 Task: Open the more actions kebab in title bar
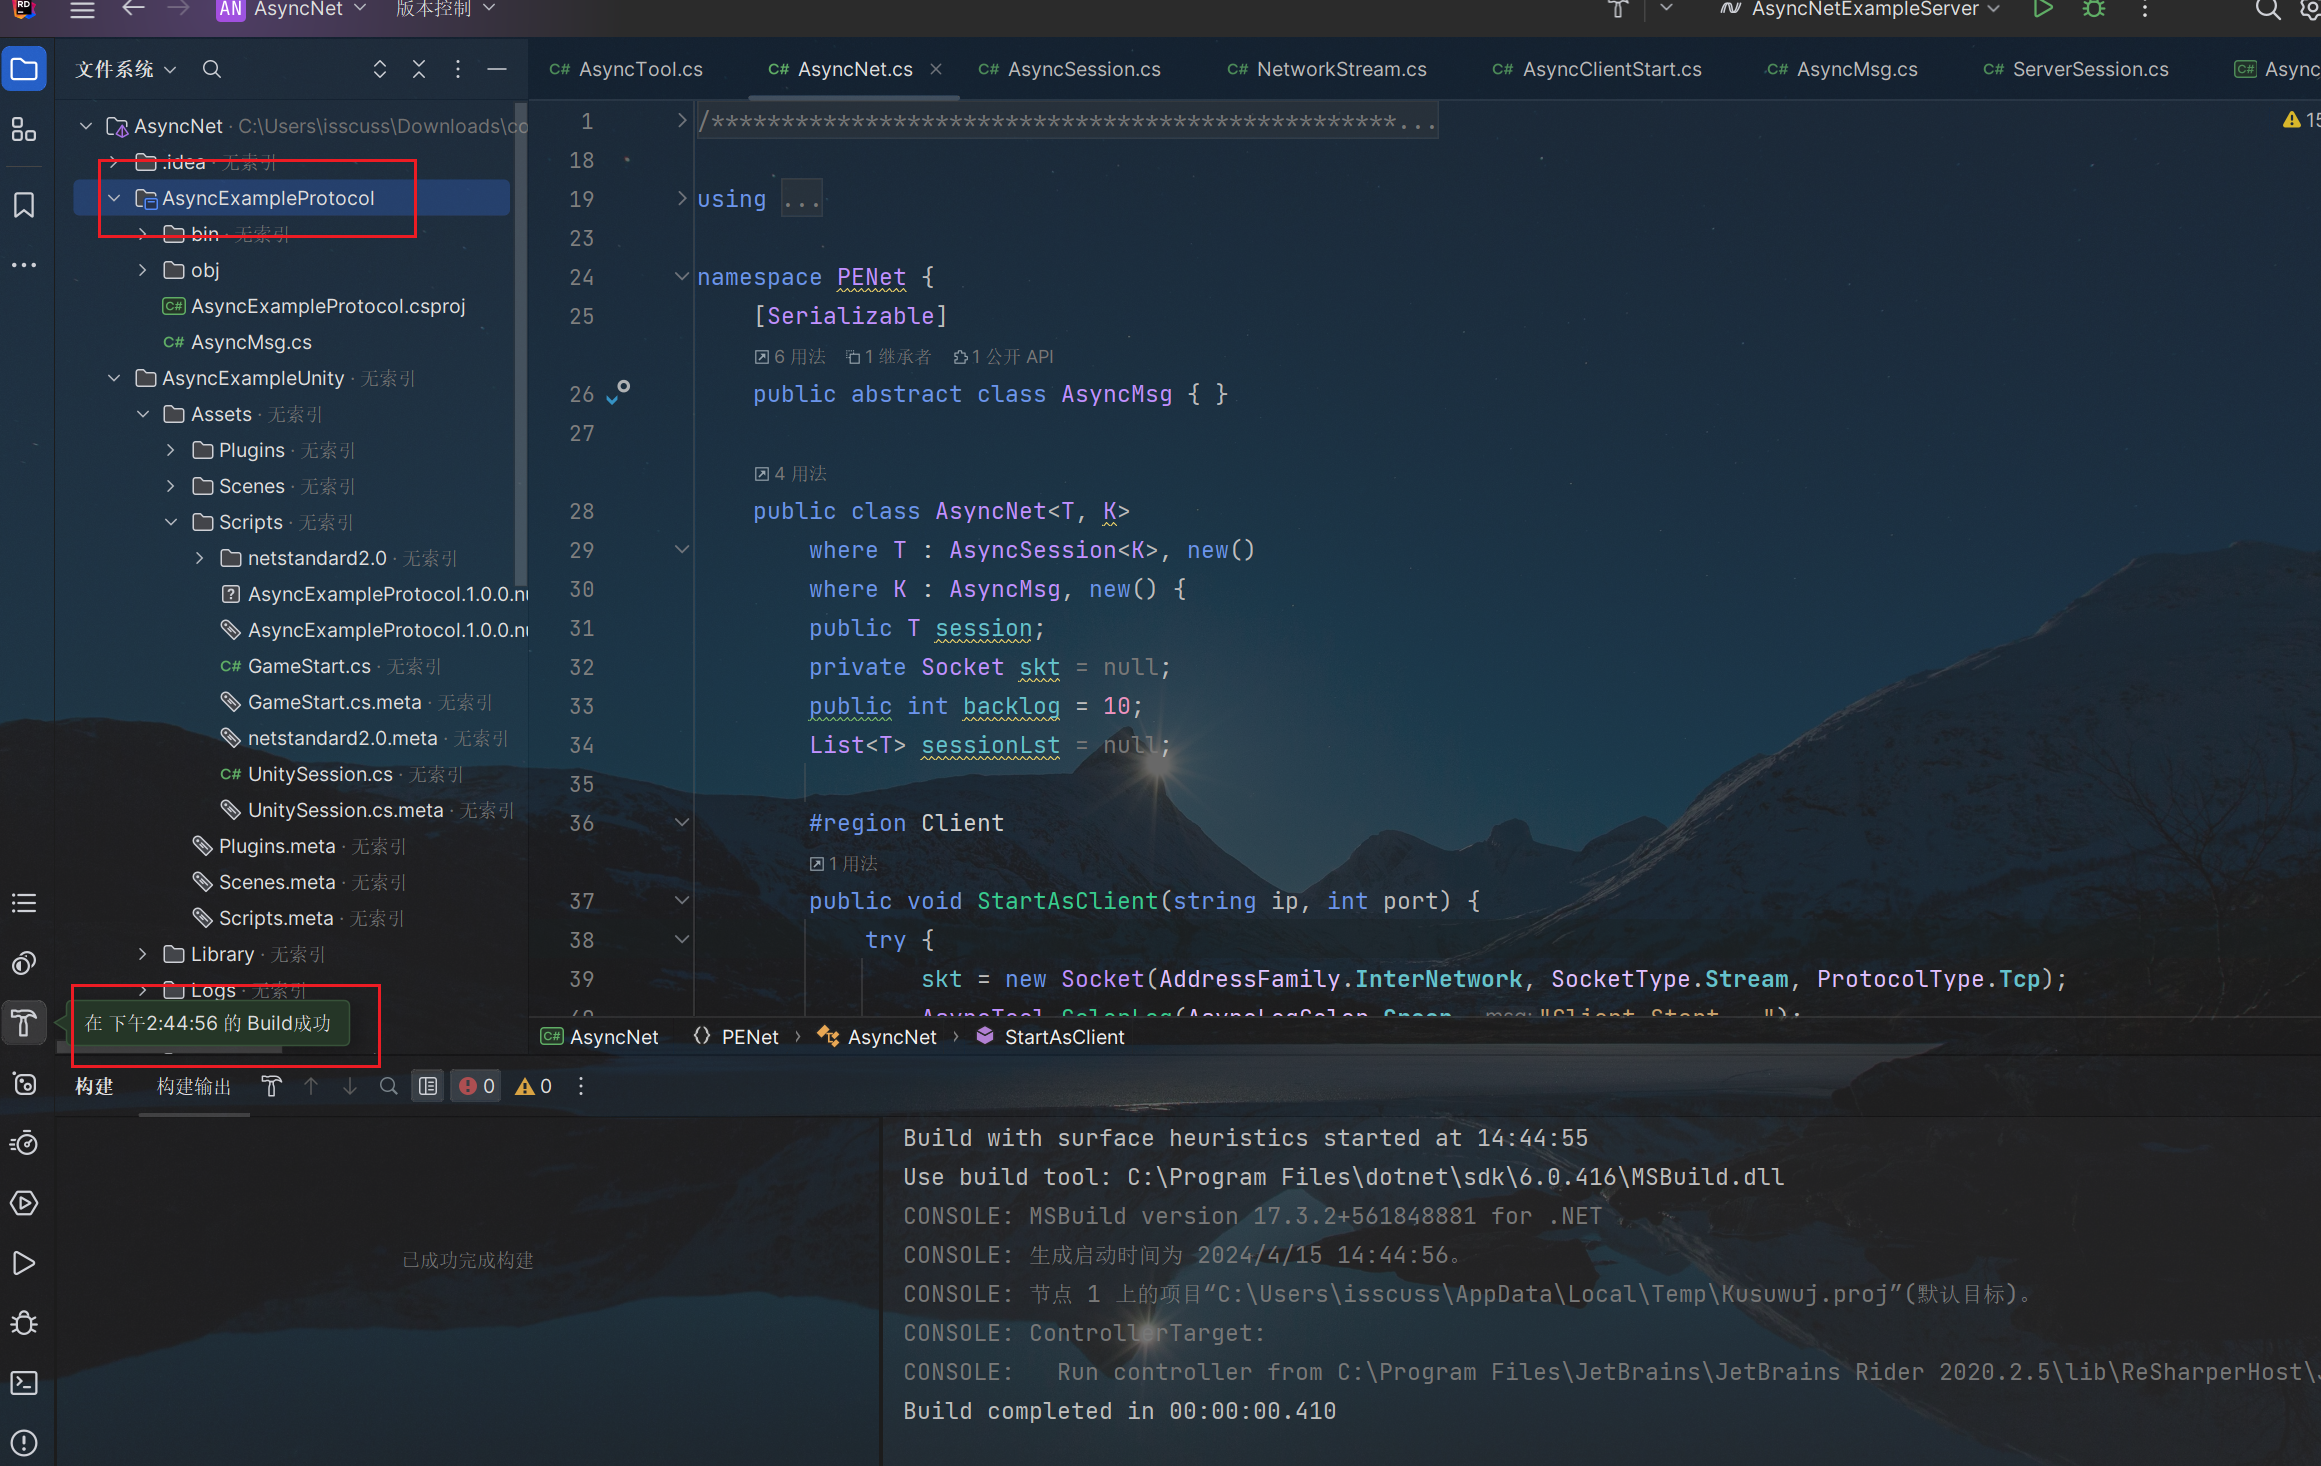tap(2145, 10)
